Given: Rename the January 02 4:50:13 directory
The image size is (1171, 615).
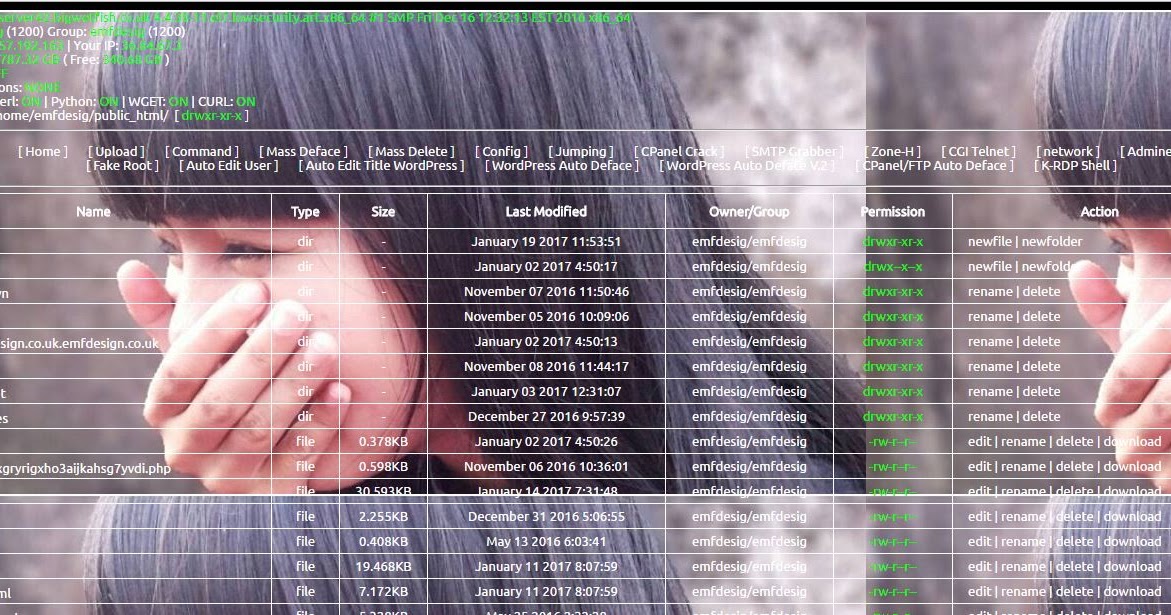Looking at the screenshot, I should click(990, 342).
